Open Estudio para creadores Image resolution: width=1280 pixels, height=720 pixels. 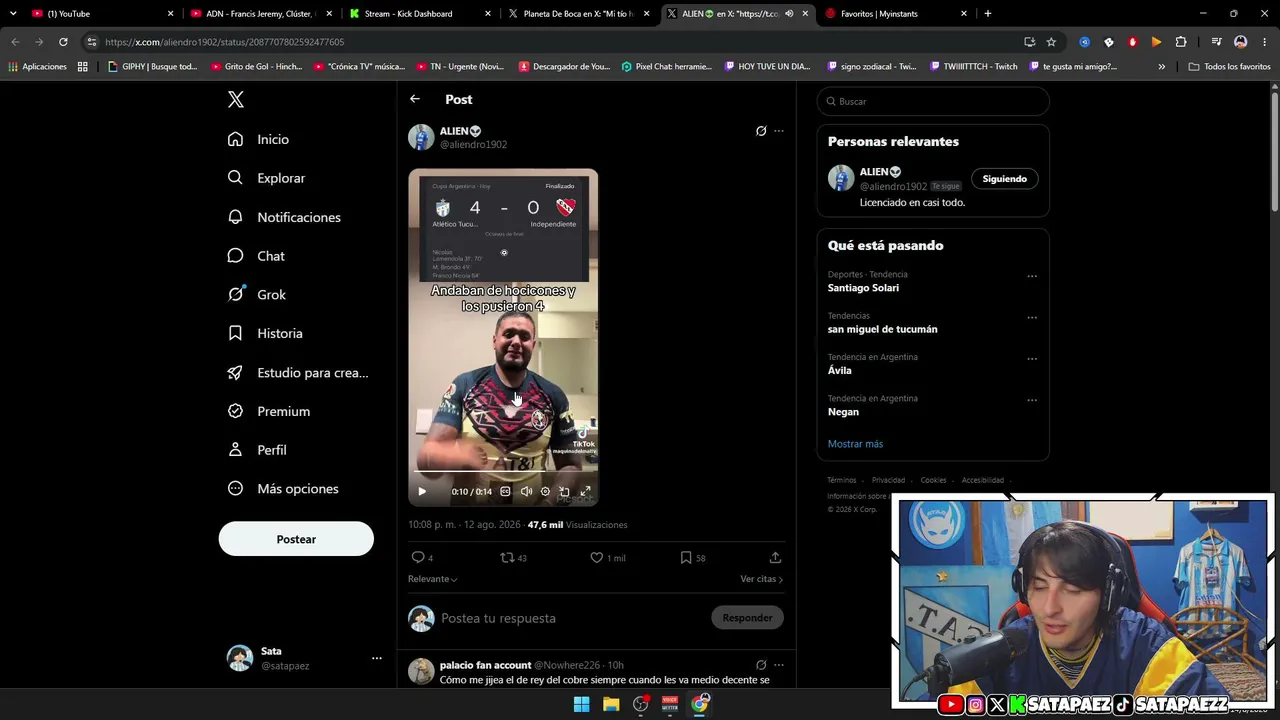(x=298, y=372)
